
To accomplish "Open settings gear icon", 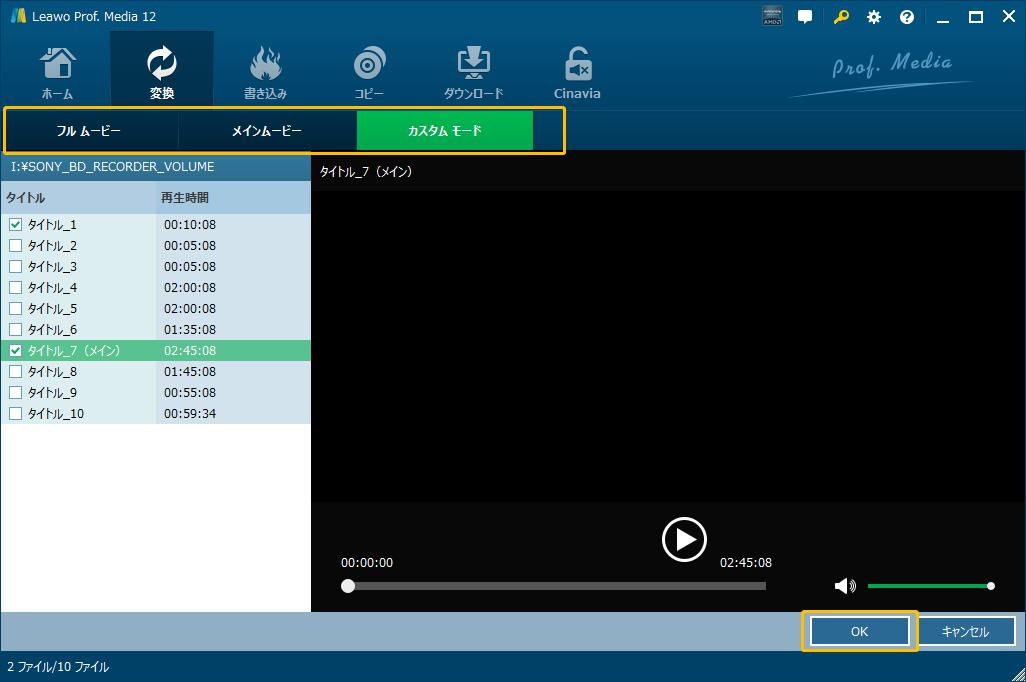I will 874,17.
